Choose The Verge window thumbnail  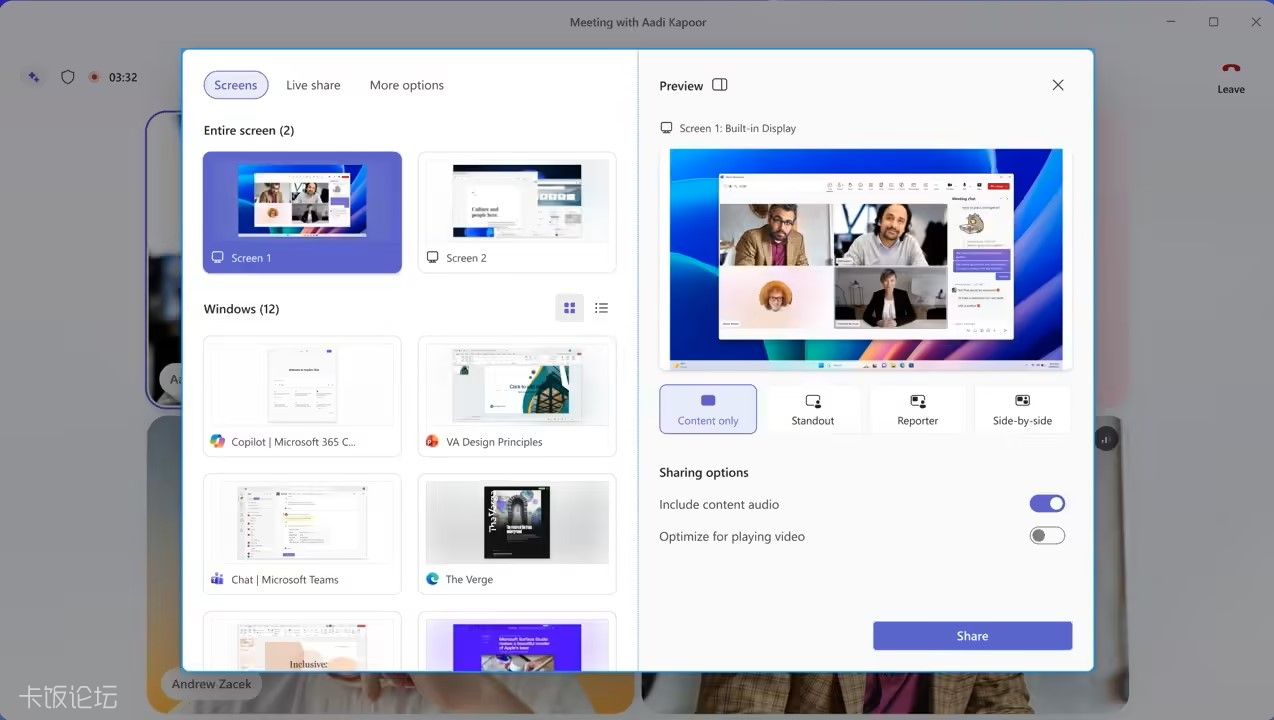coord(517,534)
